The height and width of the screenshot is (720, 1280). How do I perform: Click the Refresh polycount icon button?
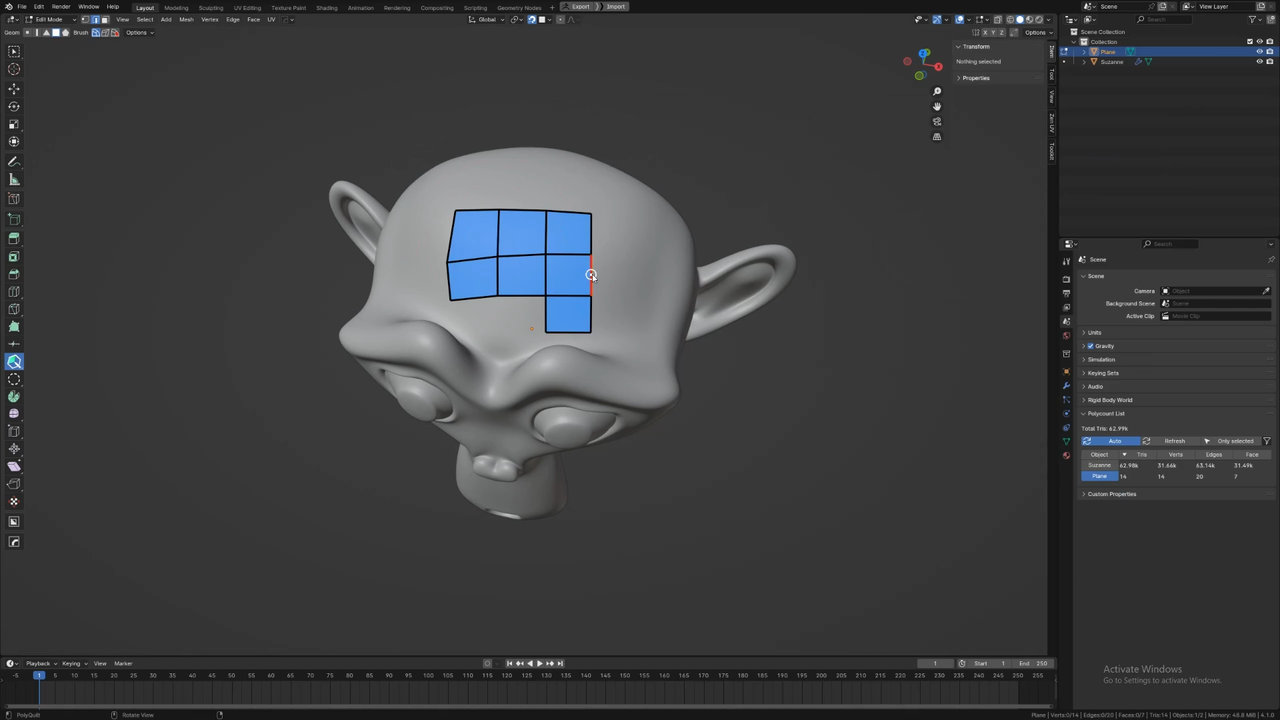[1146, 441]
